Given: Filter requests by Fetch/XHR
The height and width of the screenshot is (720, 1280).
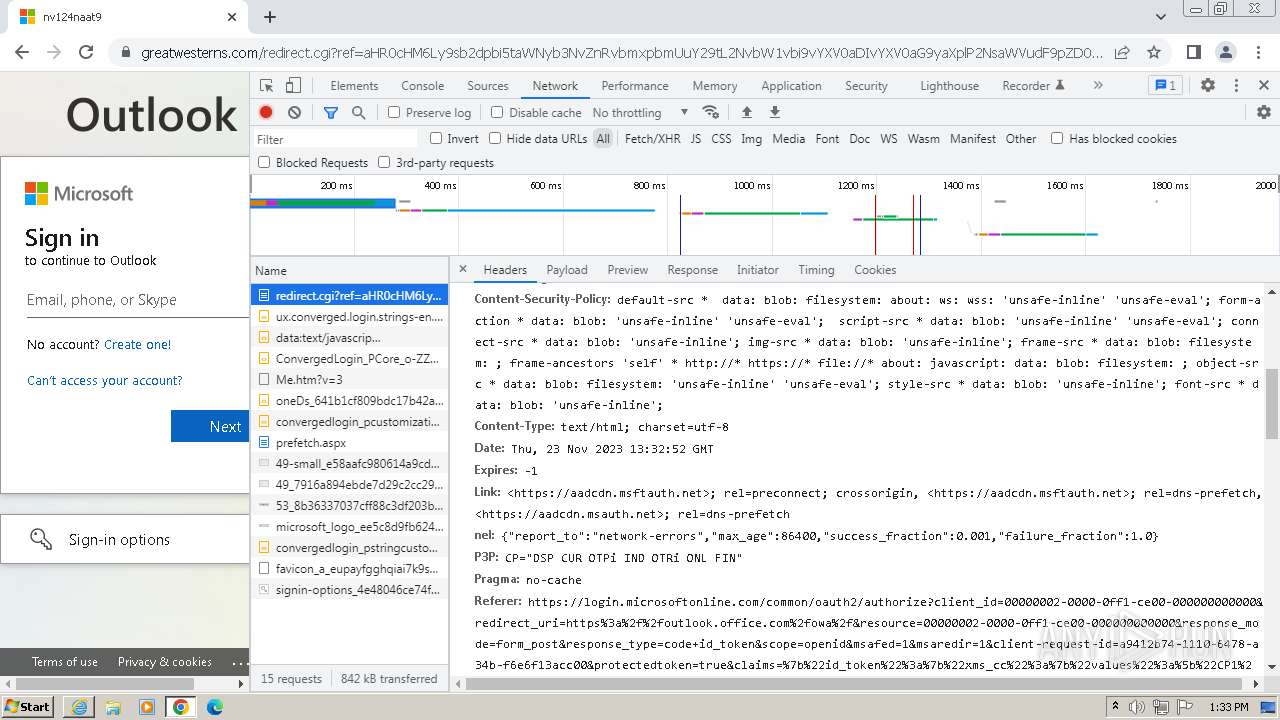Looking at the screenshot, I should [652, 139].
